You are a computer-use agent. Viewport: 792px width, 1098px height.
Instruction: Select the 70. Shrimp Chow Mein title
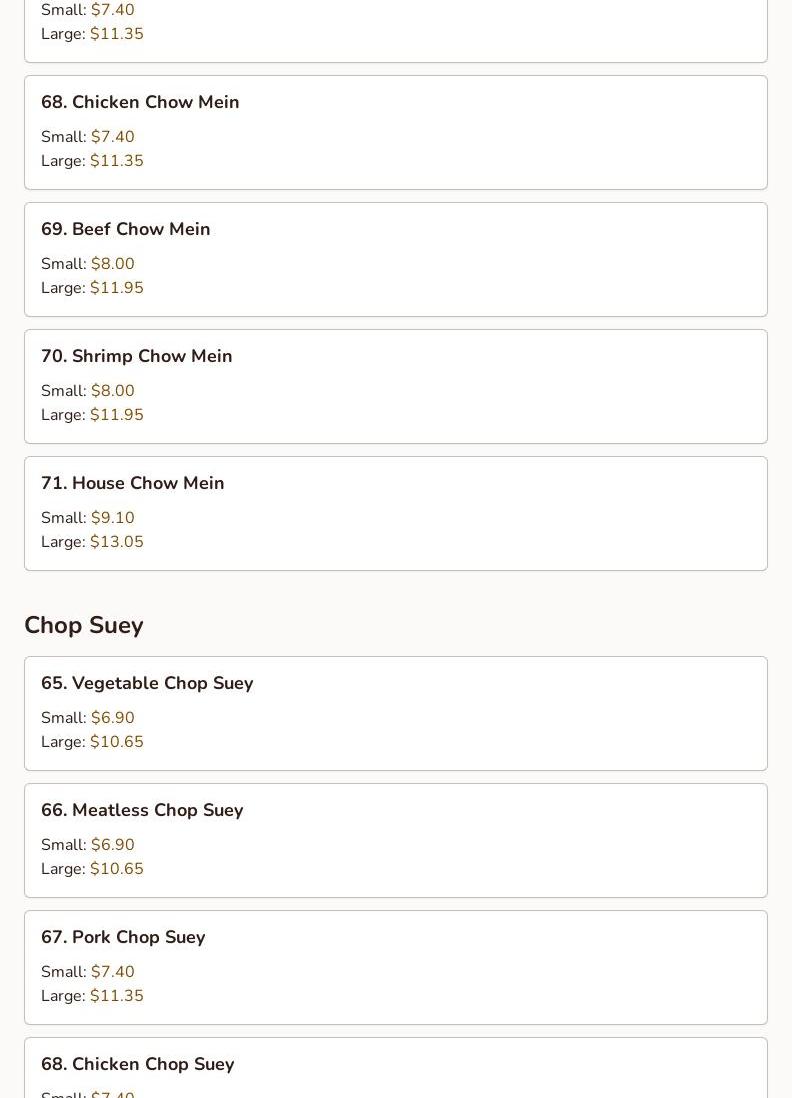pos(137,356)
